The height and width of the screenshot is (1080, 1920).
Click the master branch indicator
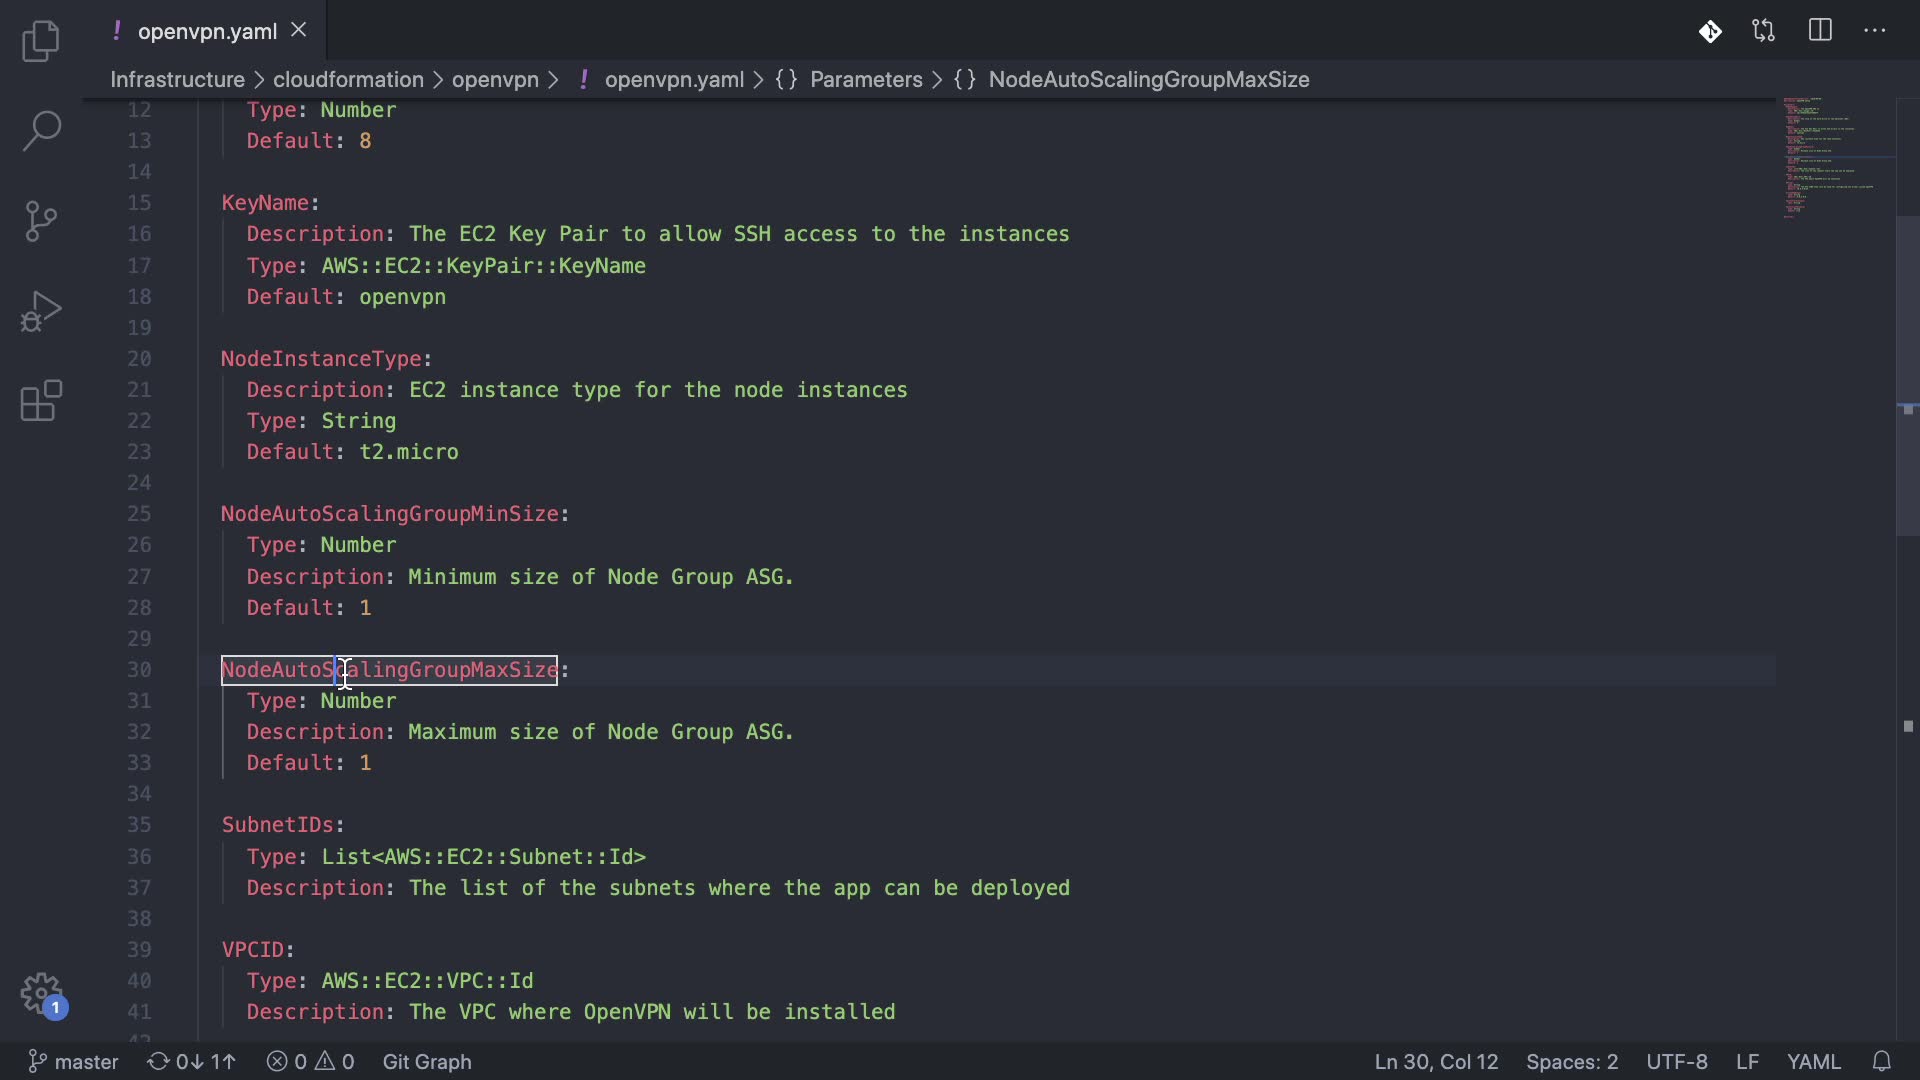coord(74,1061)
